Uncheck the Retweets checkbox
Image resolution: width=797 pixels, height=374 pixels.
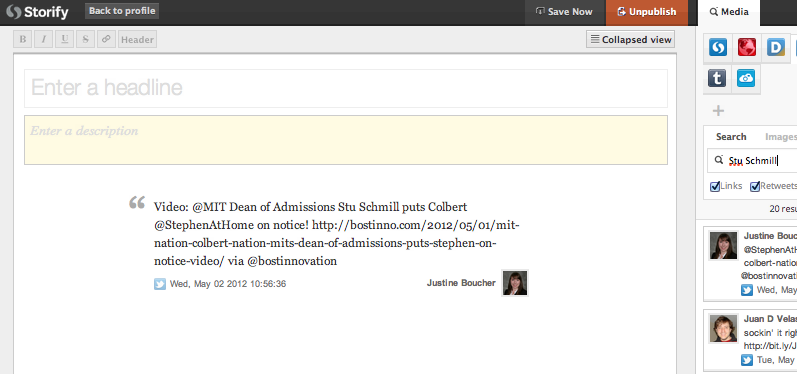[755, 186]
